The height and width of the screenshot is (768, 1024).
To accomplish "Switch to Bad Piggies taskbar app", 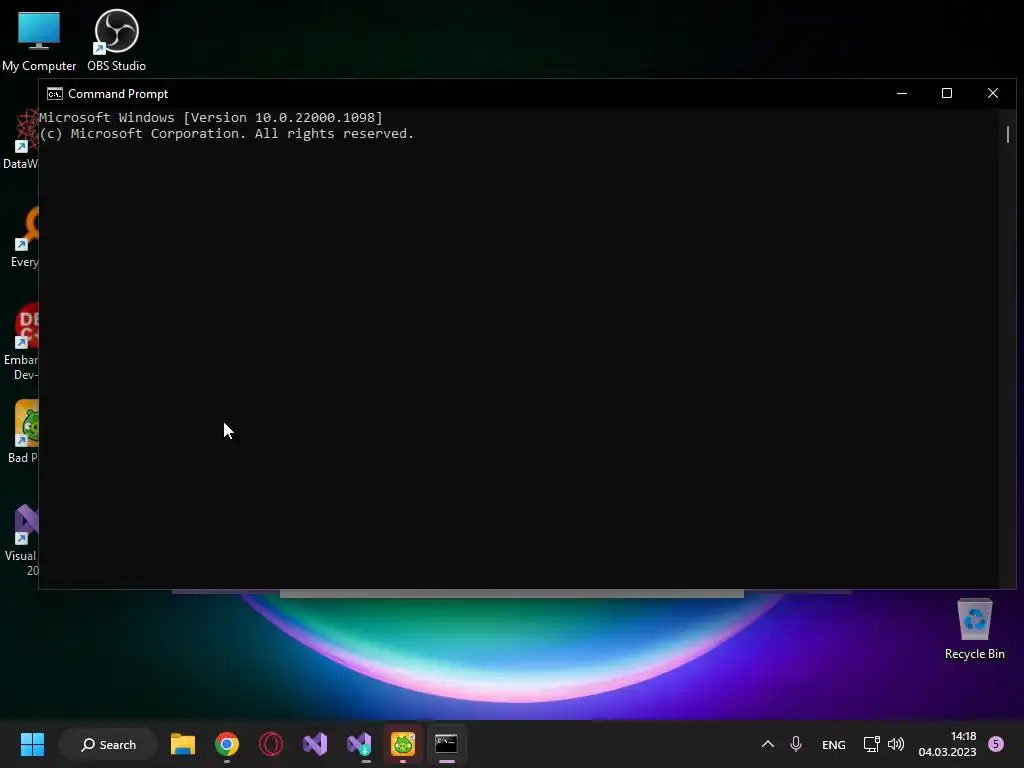I will coord(403,744).
